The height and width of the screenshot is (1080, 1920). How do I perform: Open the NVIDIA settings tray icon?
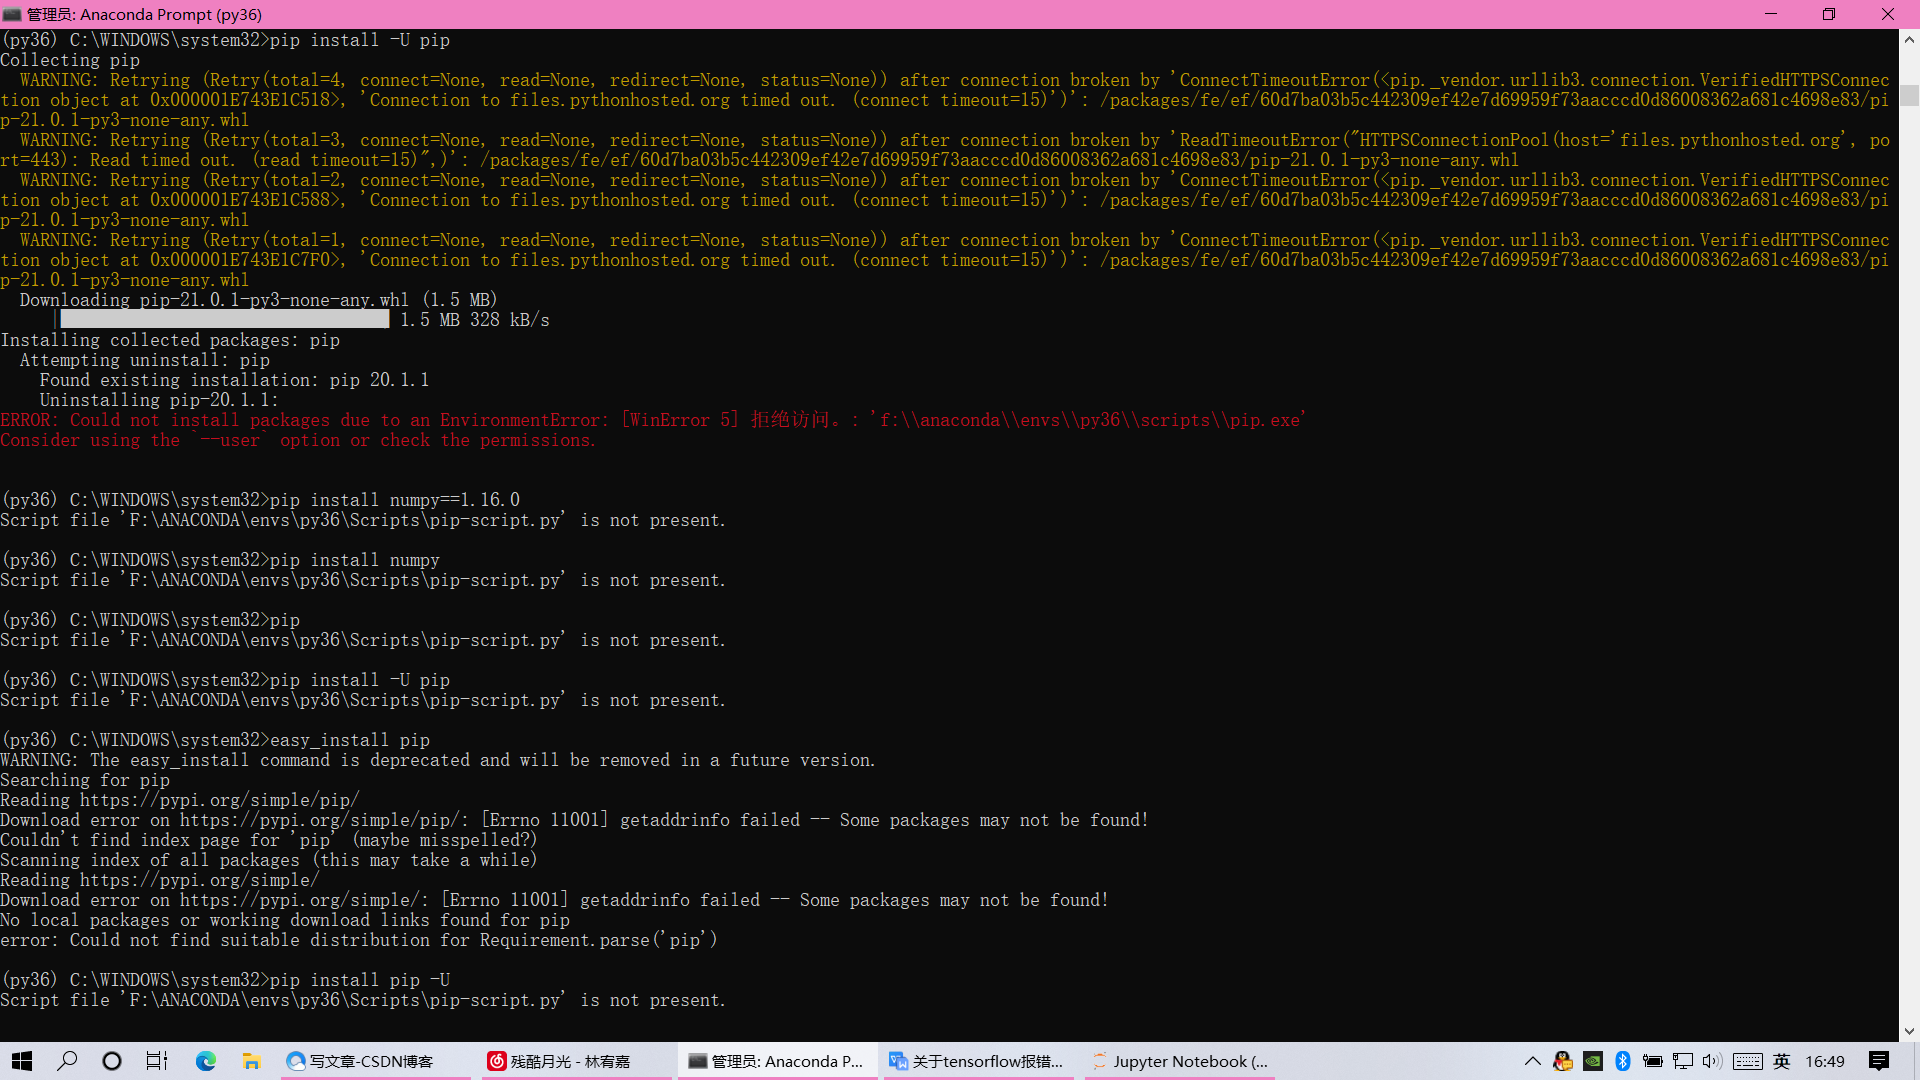[x=1593, y=1061]
